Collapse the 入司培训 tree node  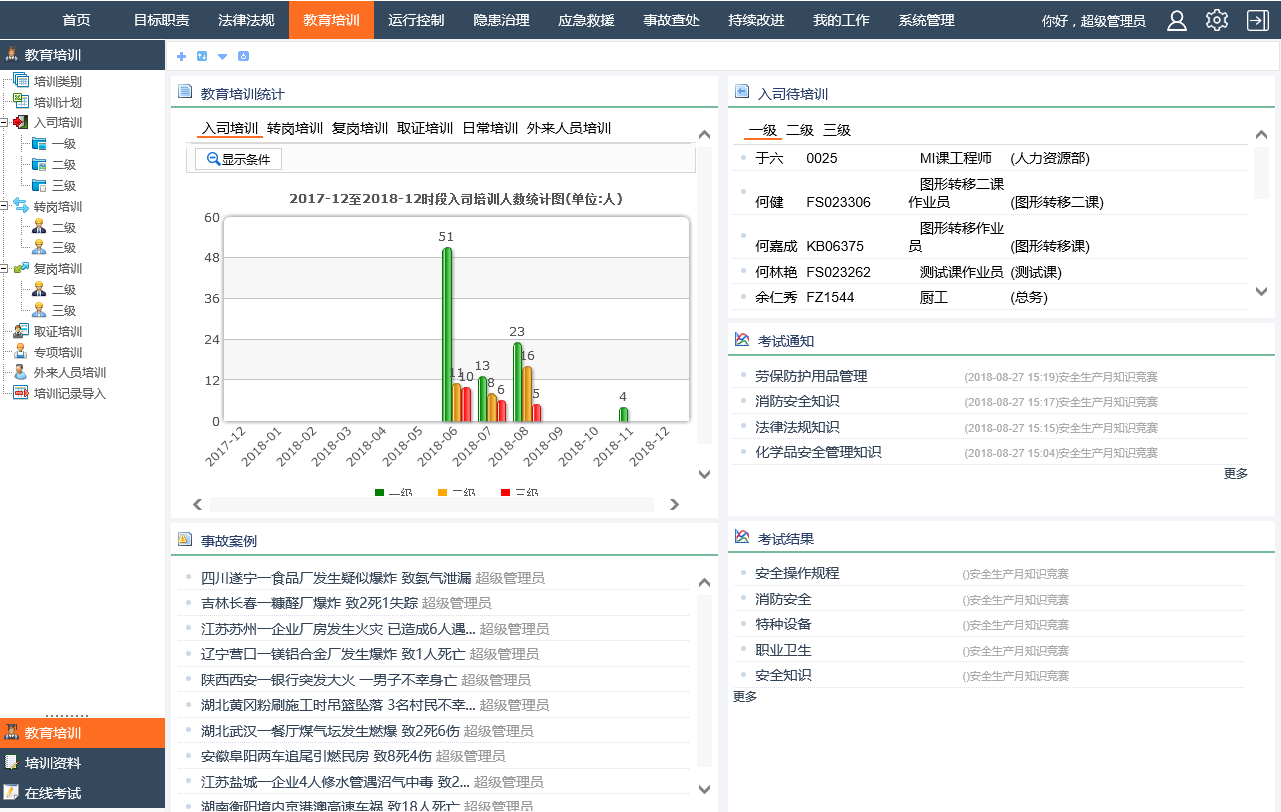click(5, 123)
